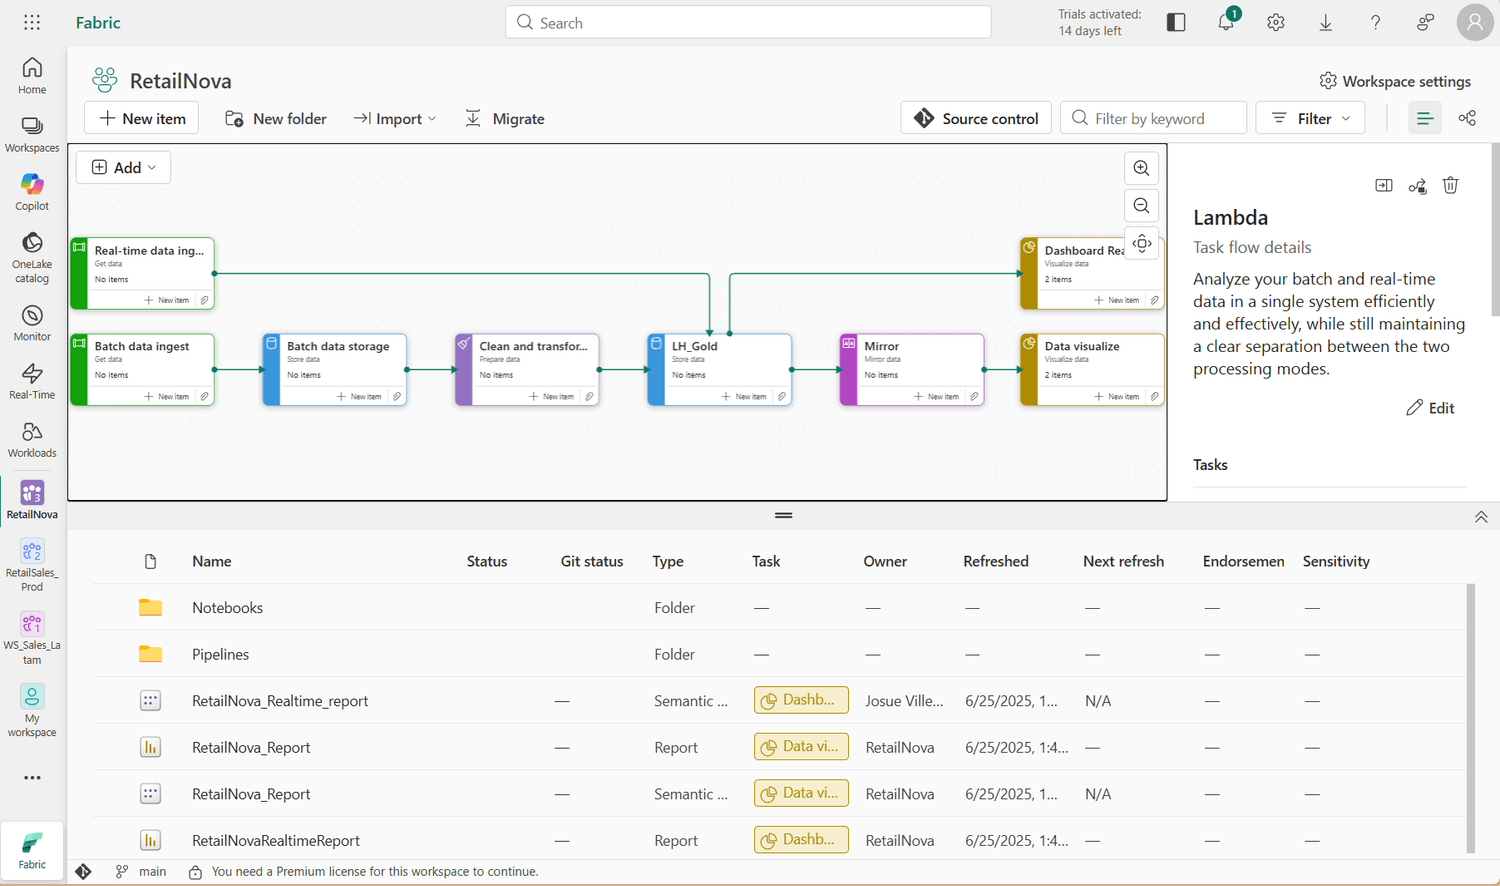This screenshot has width=1500, height=886.
Task: Switch to lineage view
Action: [x=1467, y=118]
